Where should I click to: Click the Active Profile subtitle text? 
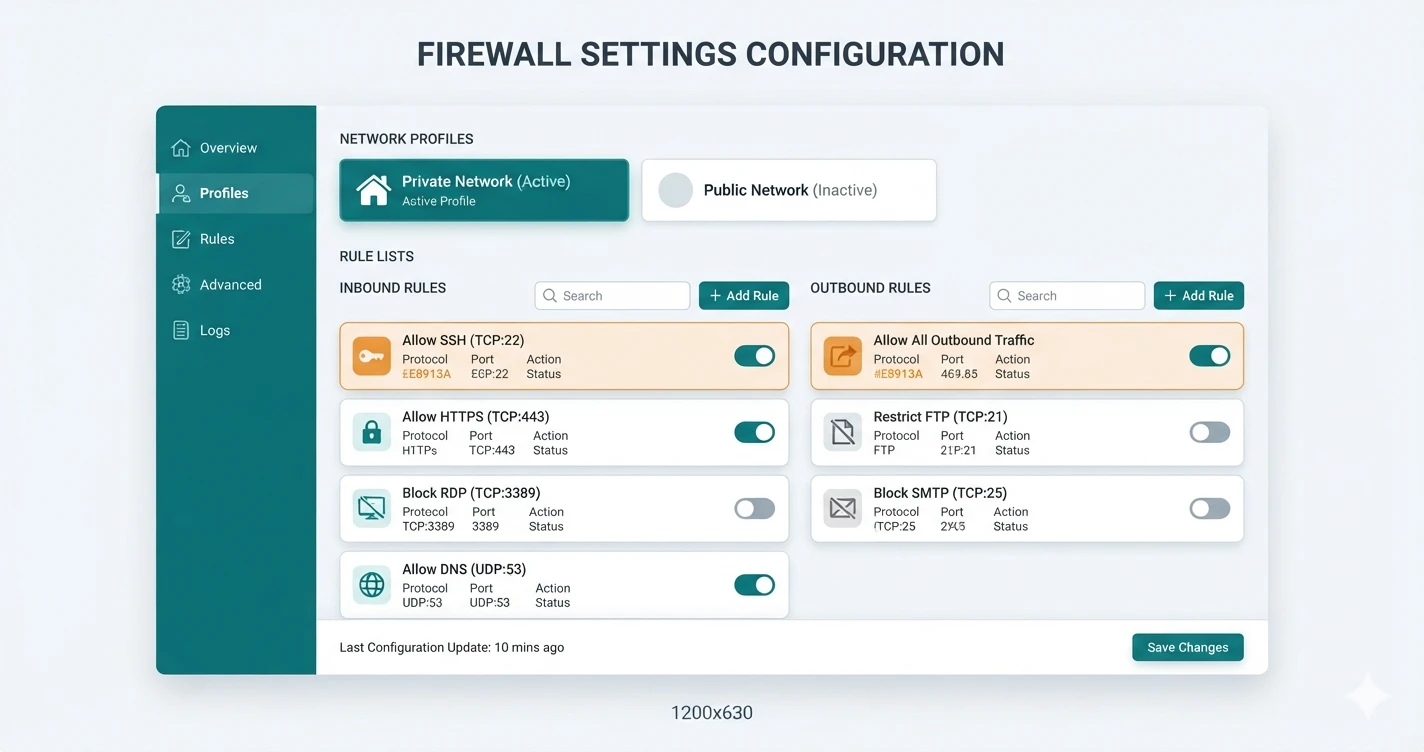(439, 201)
